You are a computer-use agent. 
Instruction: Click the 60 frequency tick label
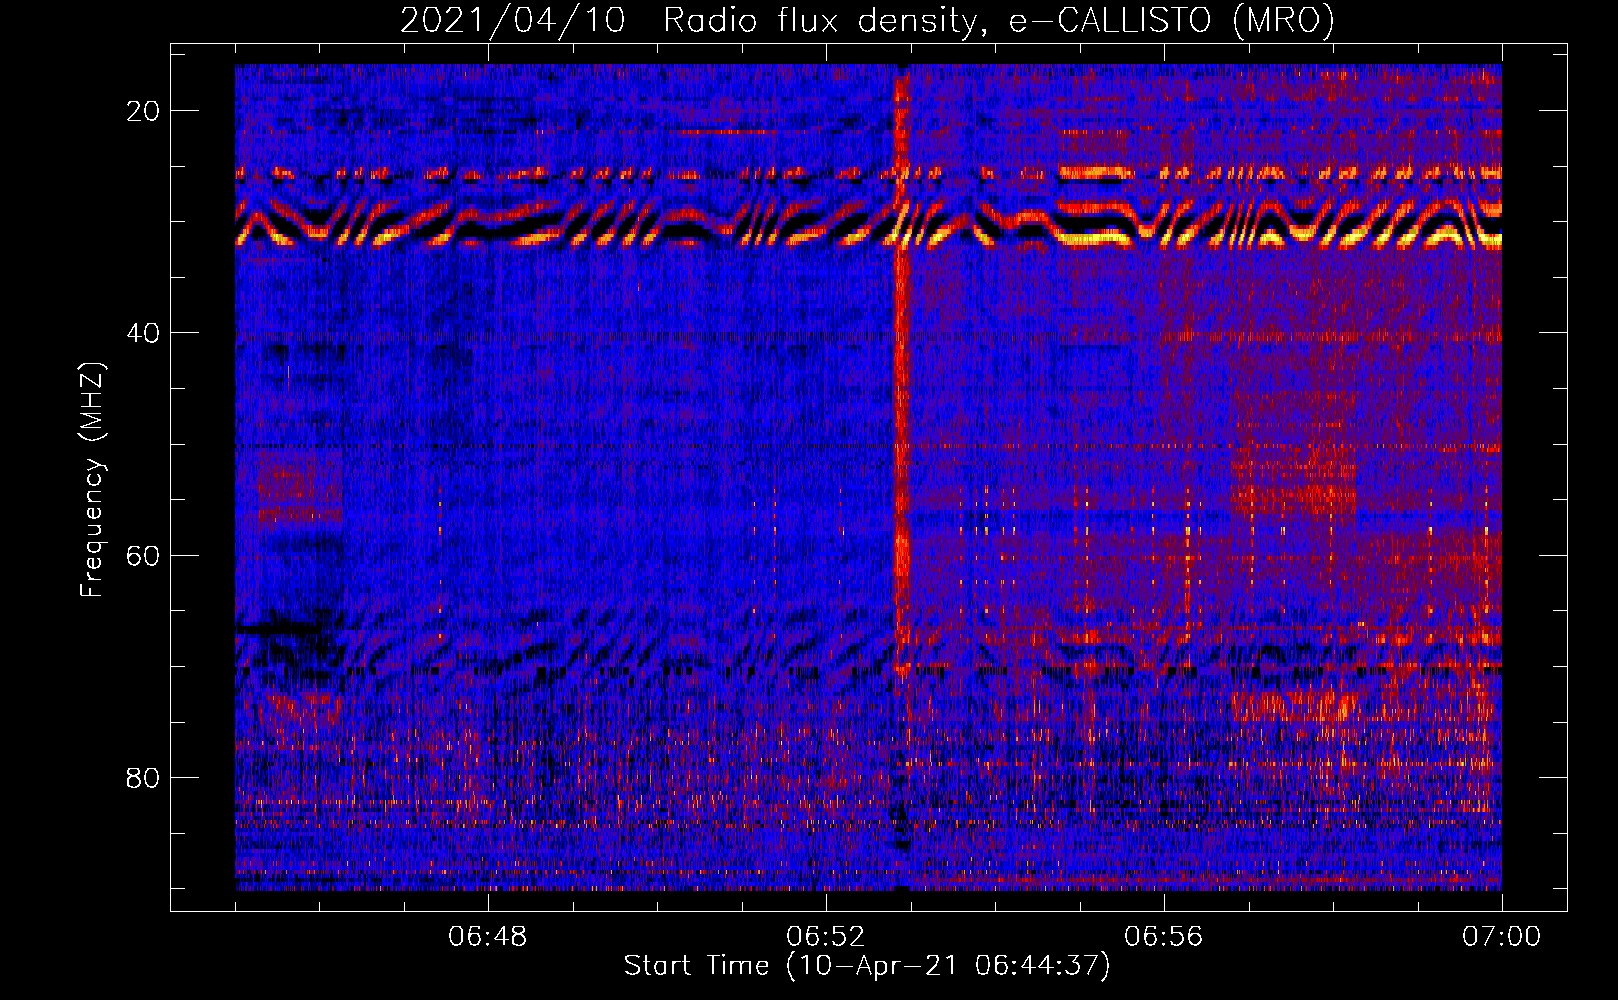point(144,555)
